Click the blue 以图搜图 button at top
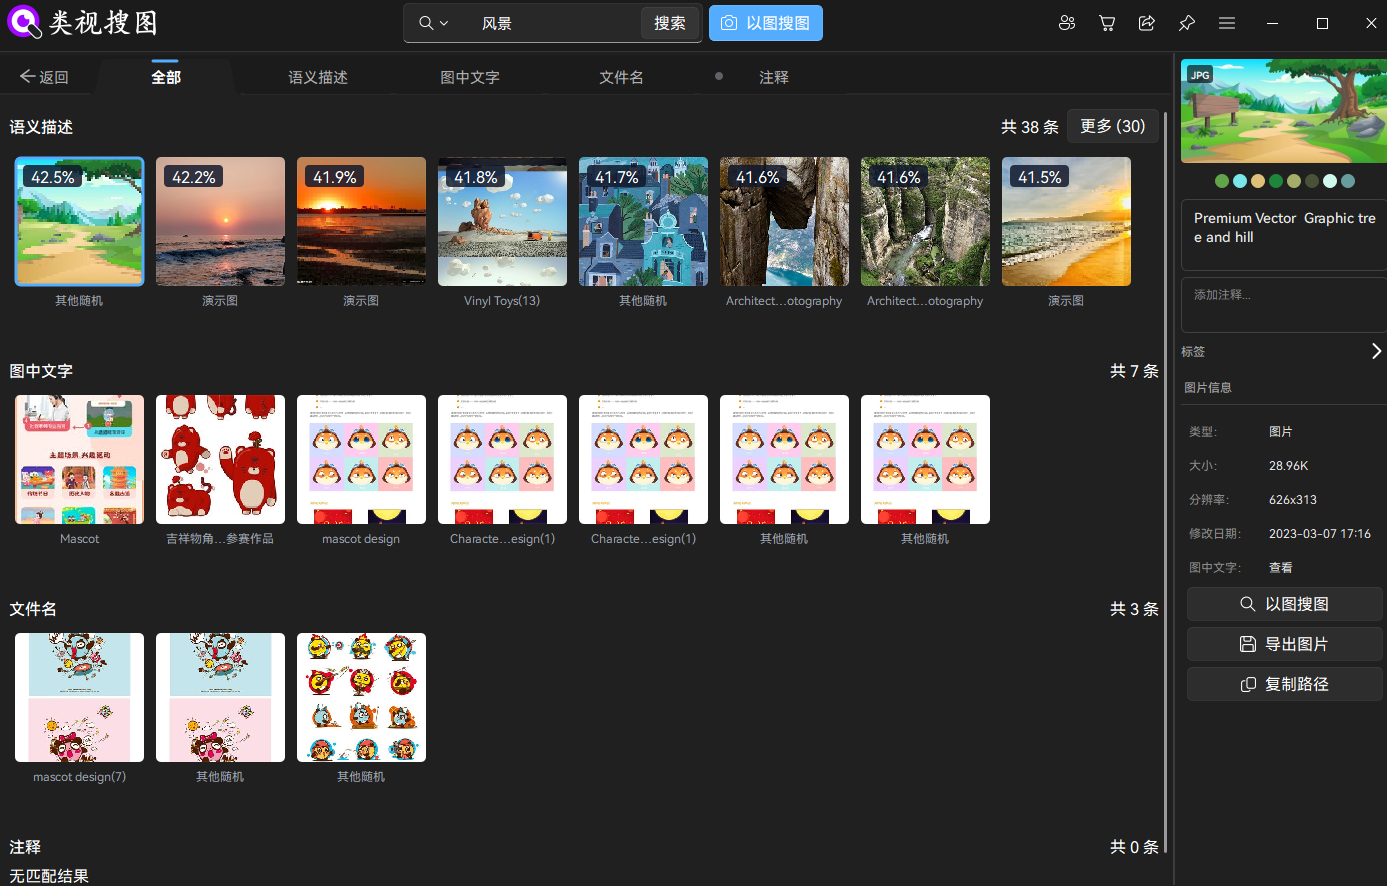This screenshot has width=1387, height=886. point(766,23)
